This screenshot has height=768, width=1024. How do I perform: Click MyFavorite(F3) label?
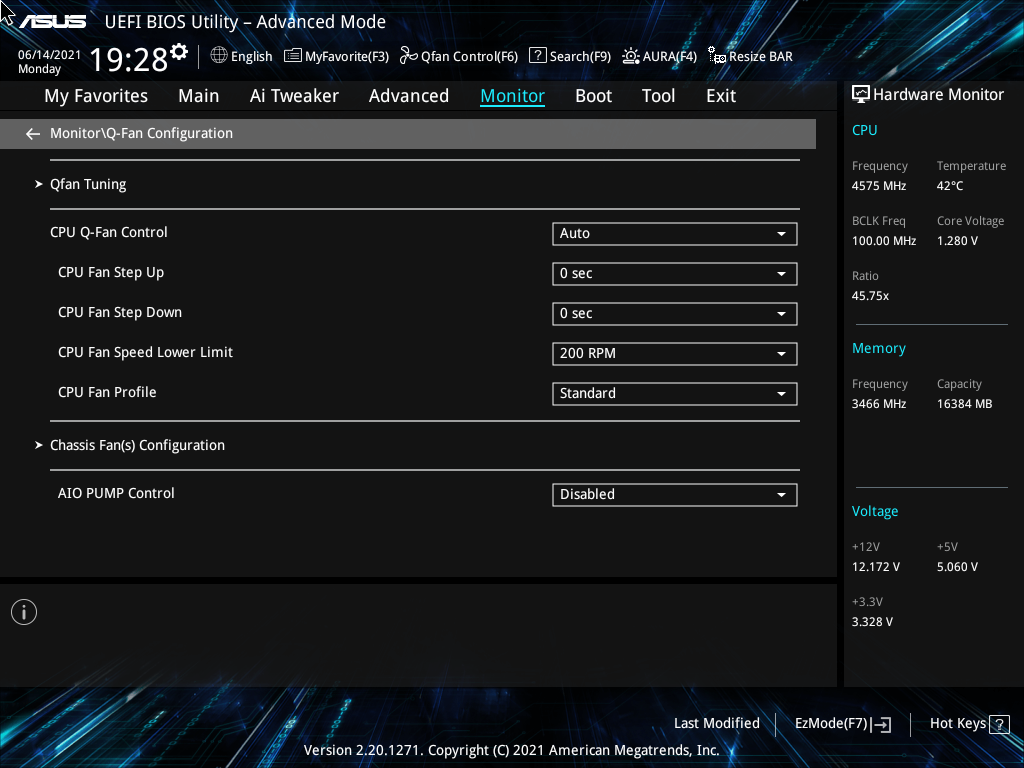(347, 57)
